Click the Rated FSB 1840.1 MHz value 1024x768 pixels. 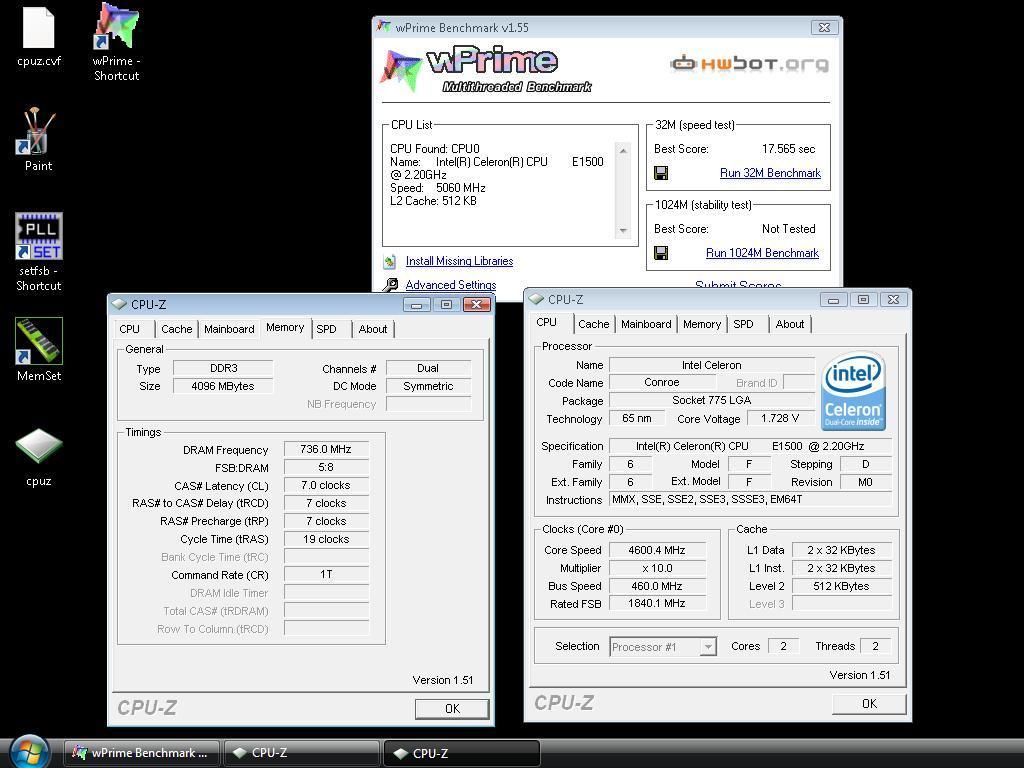pyautogui.click(x=657, y=603)
